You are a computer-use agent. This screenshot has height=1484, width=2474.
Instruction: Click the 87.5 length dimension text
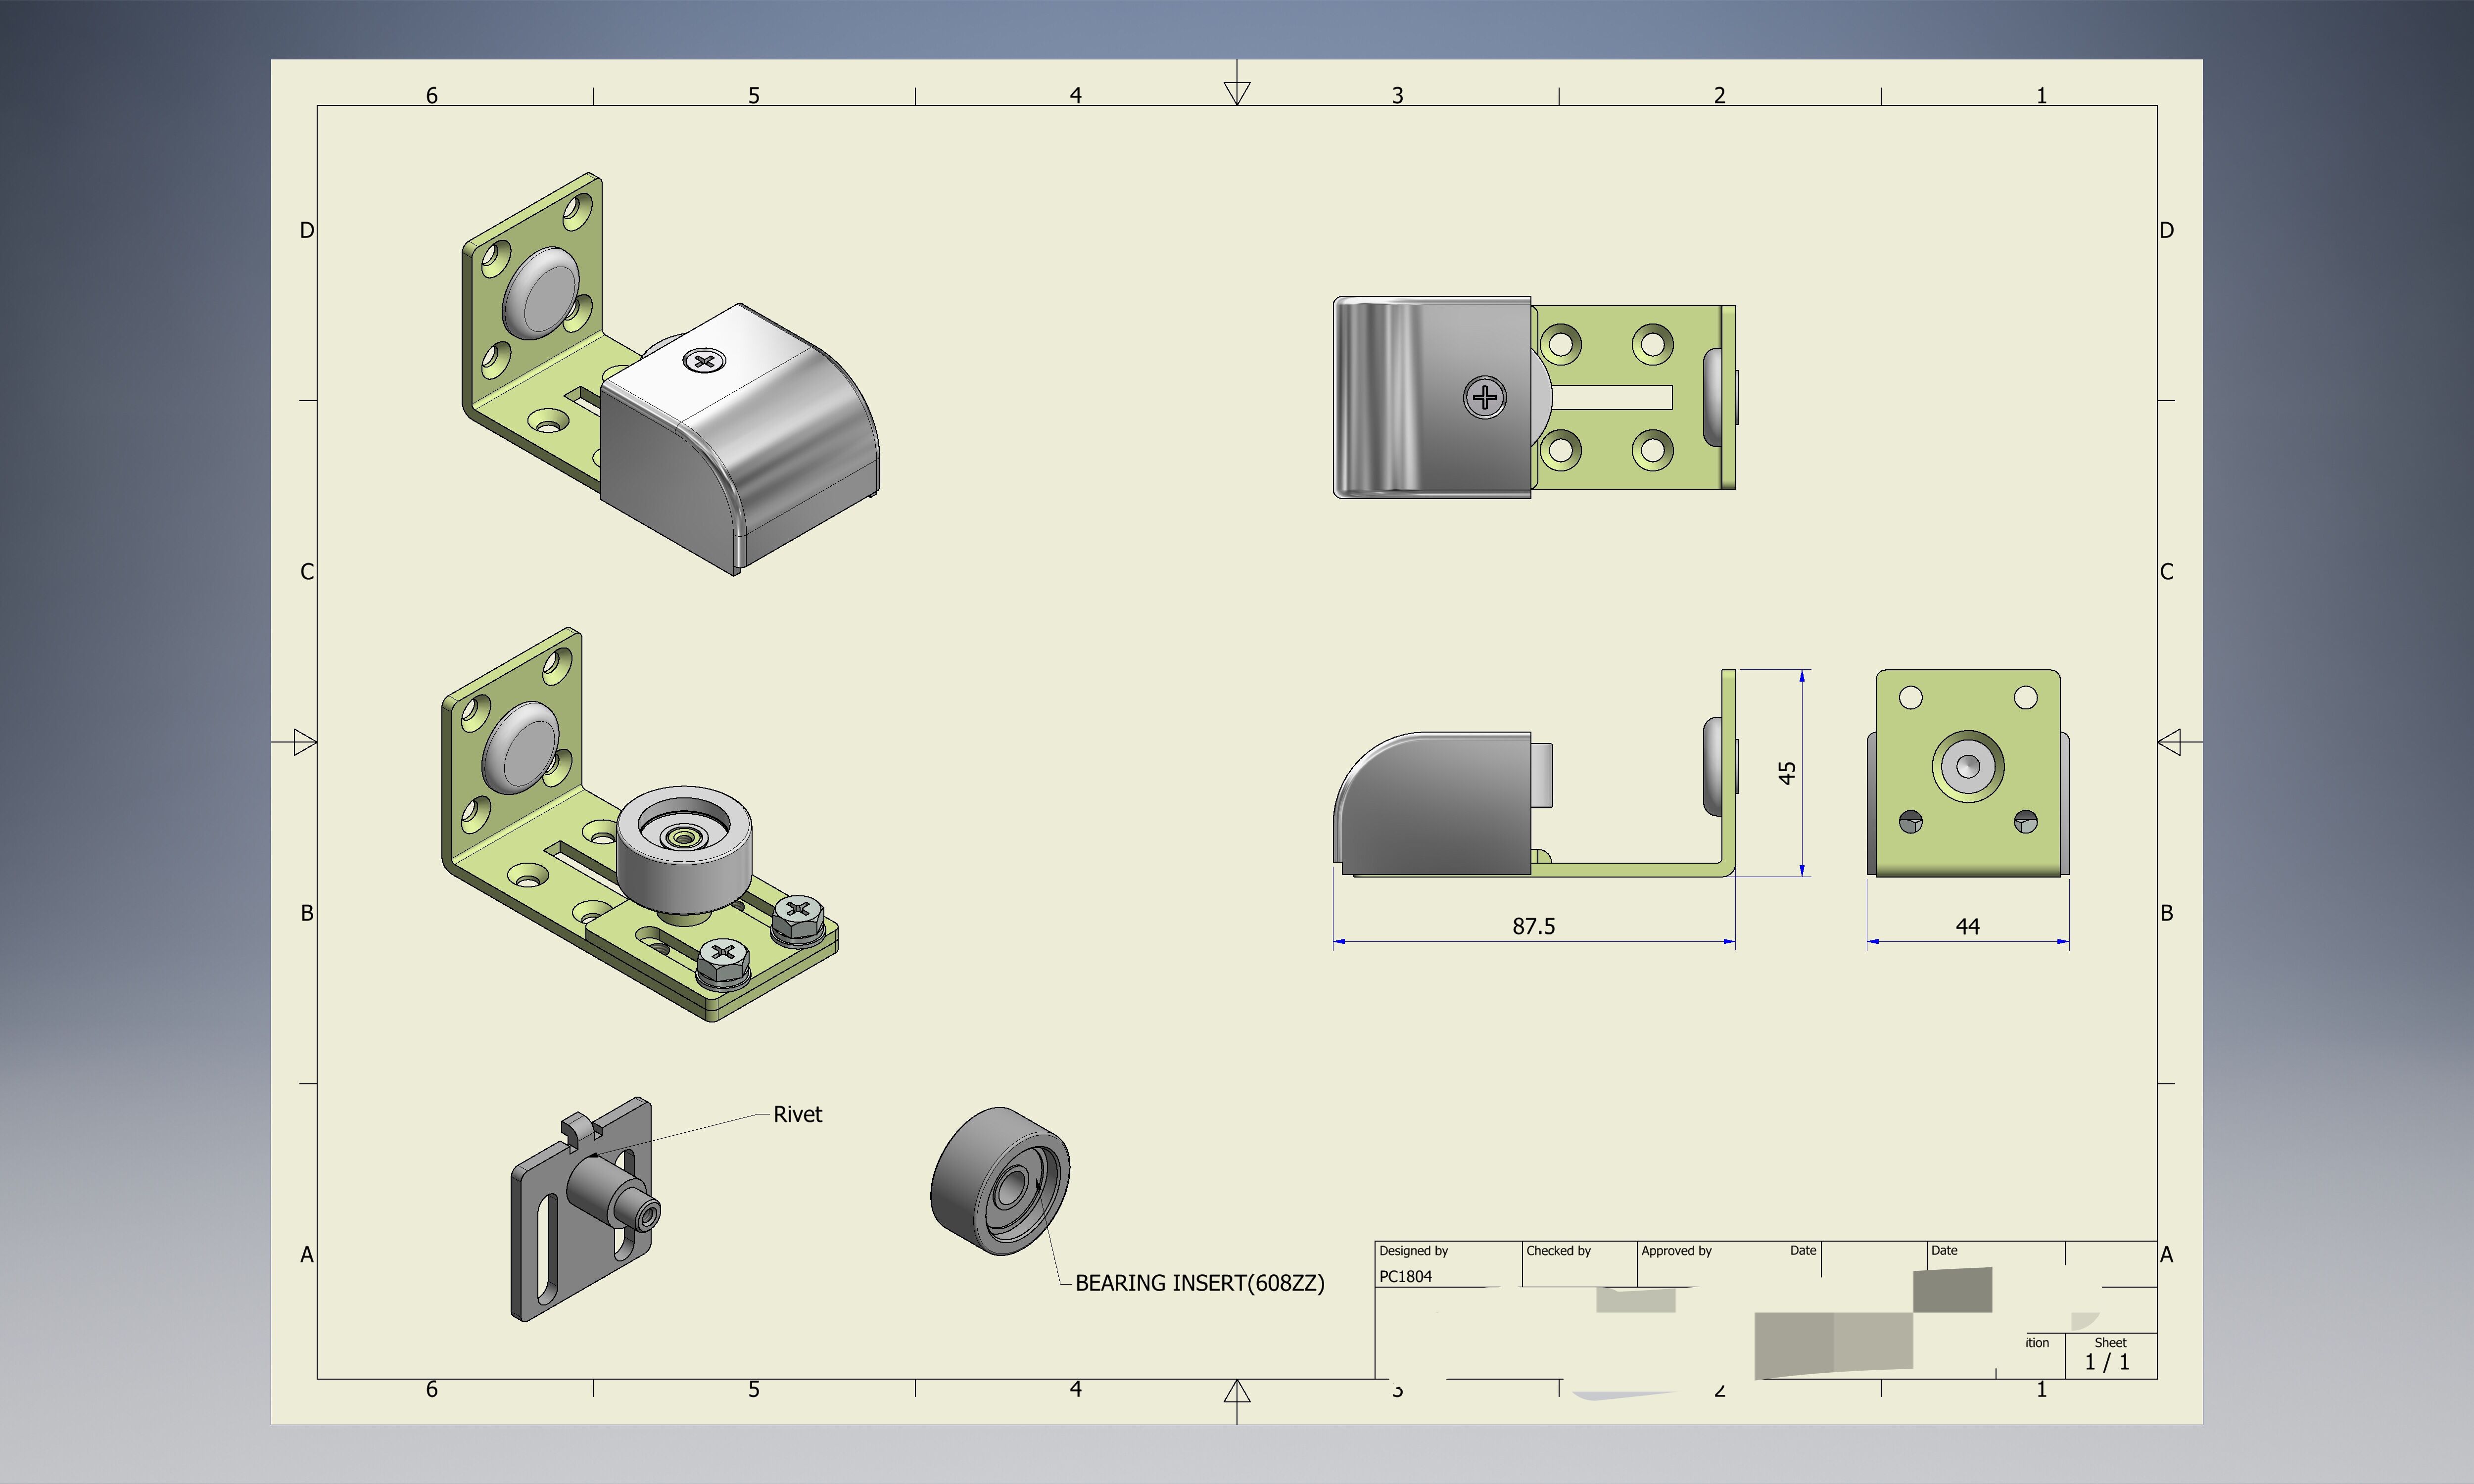(1533, 926)
